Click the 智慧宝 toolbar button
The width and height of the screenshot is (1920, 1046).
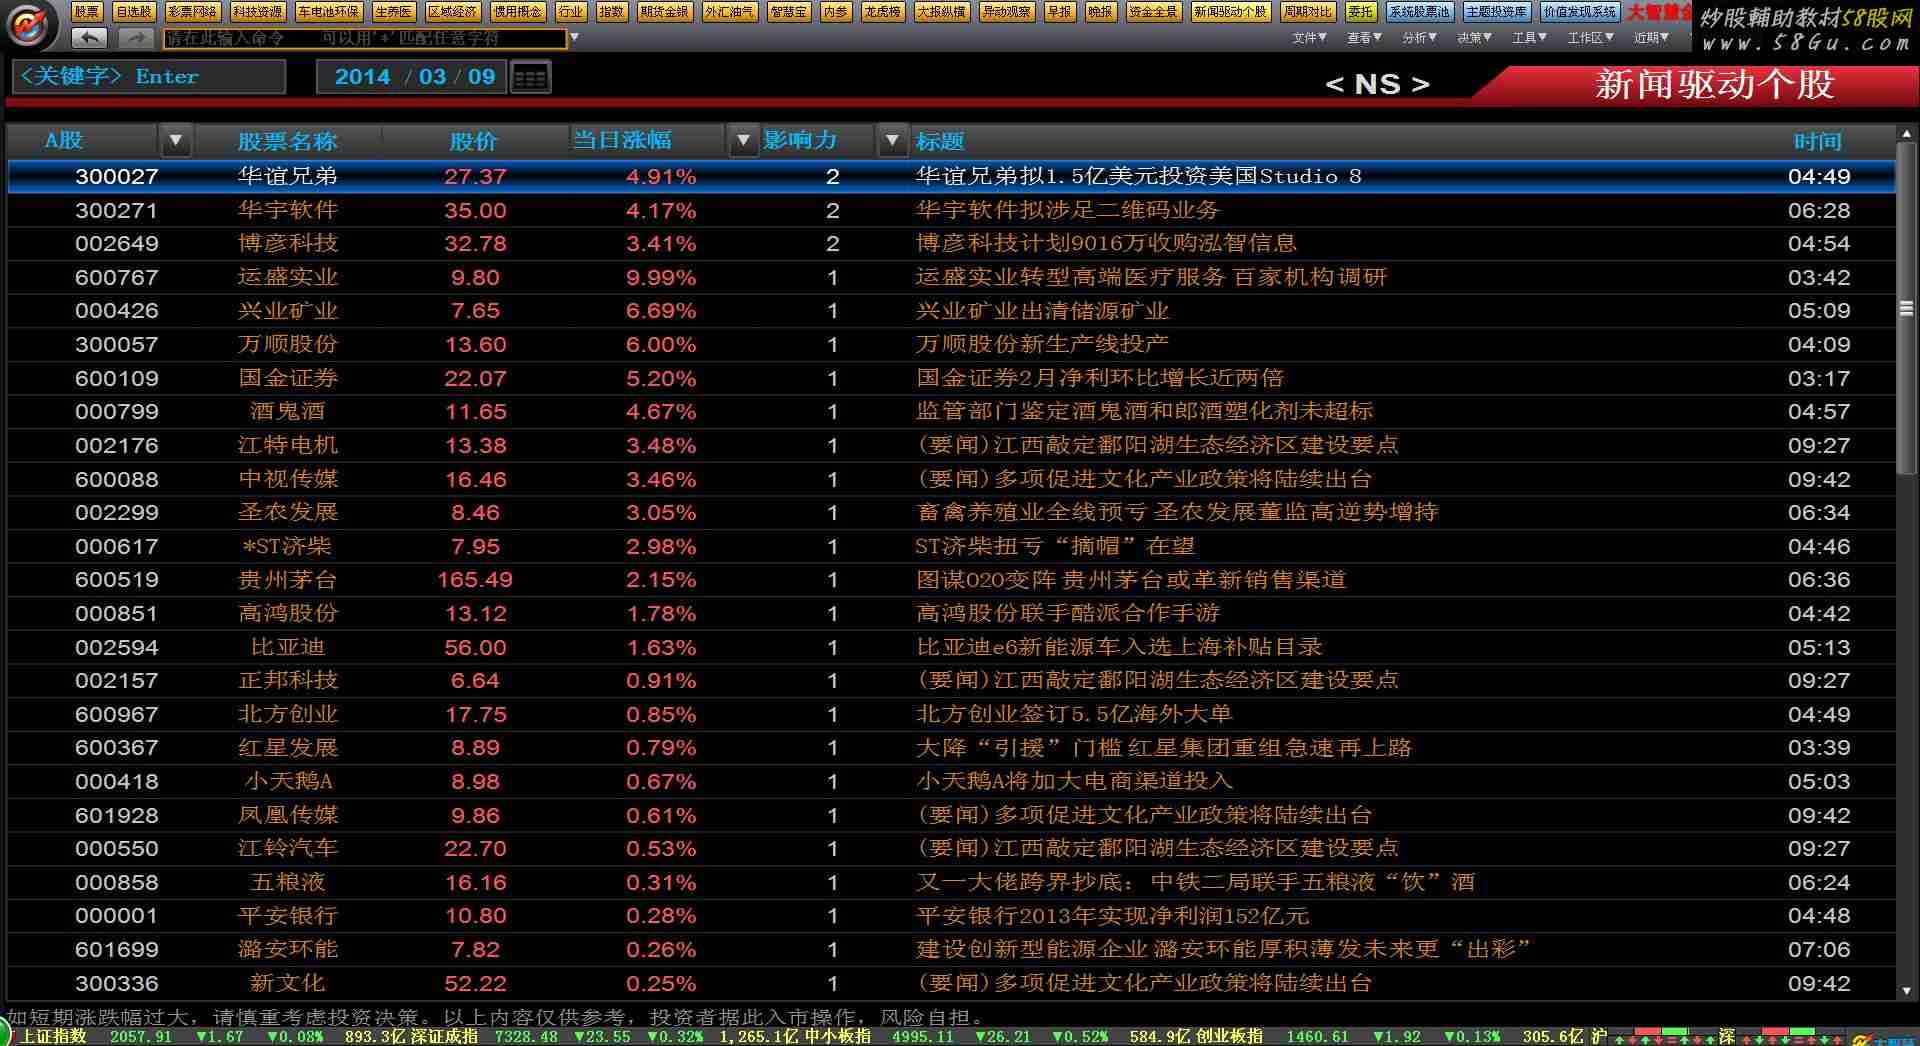[790, 12]
